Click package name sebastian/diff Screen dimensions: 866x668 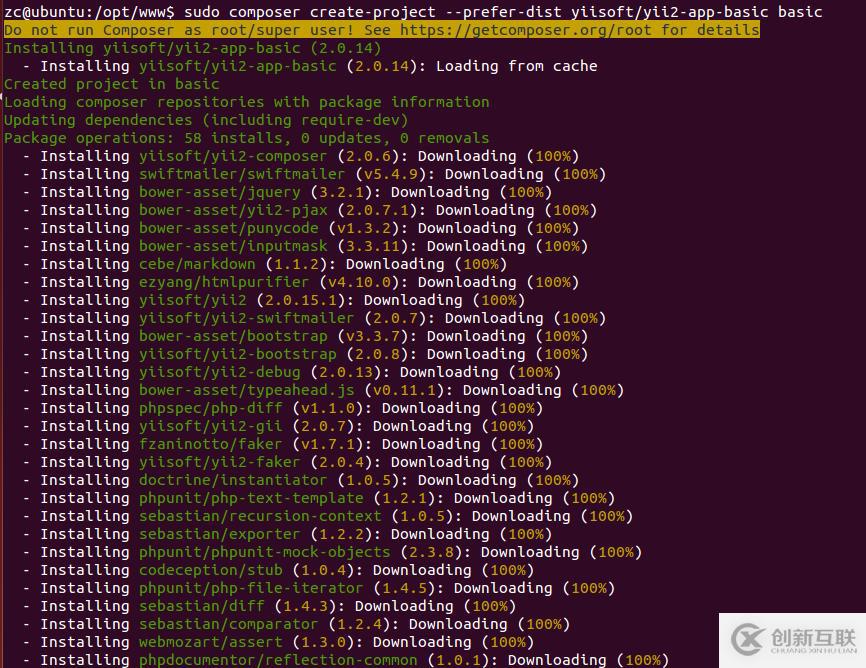point(202,606)
